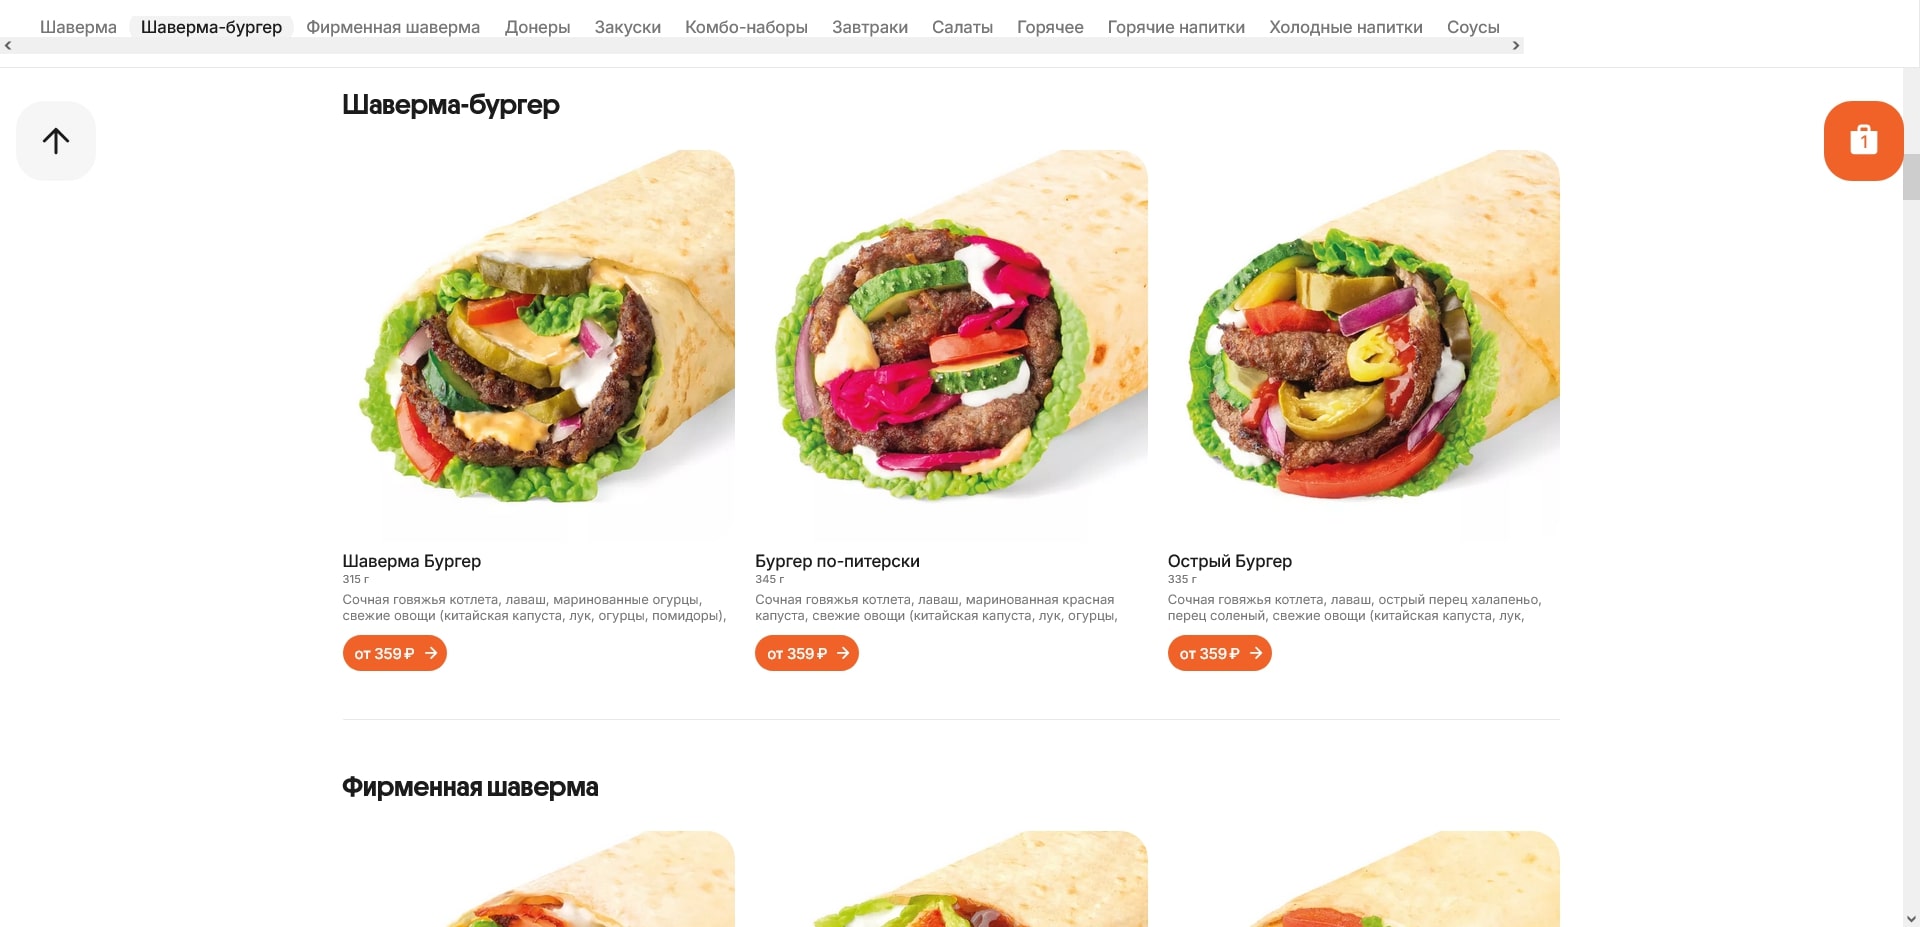Switch to the Закуски tab
The width and height of the screenshot is (1920, 927).
[627, 27]
